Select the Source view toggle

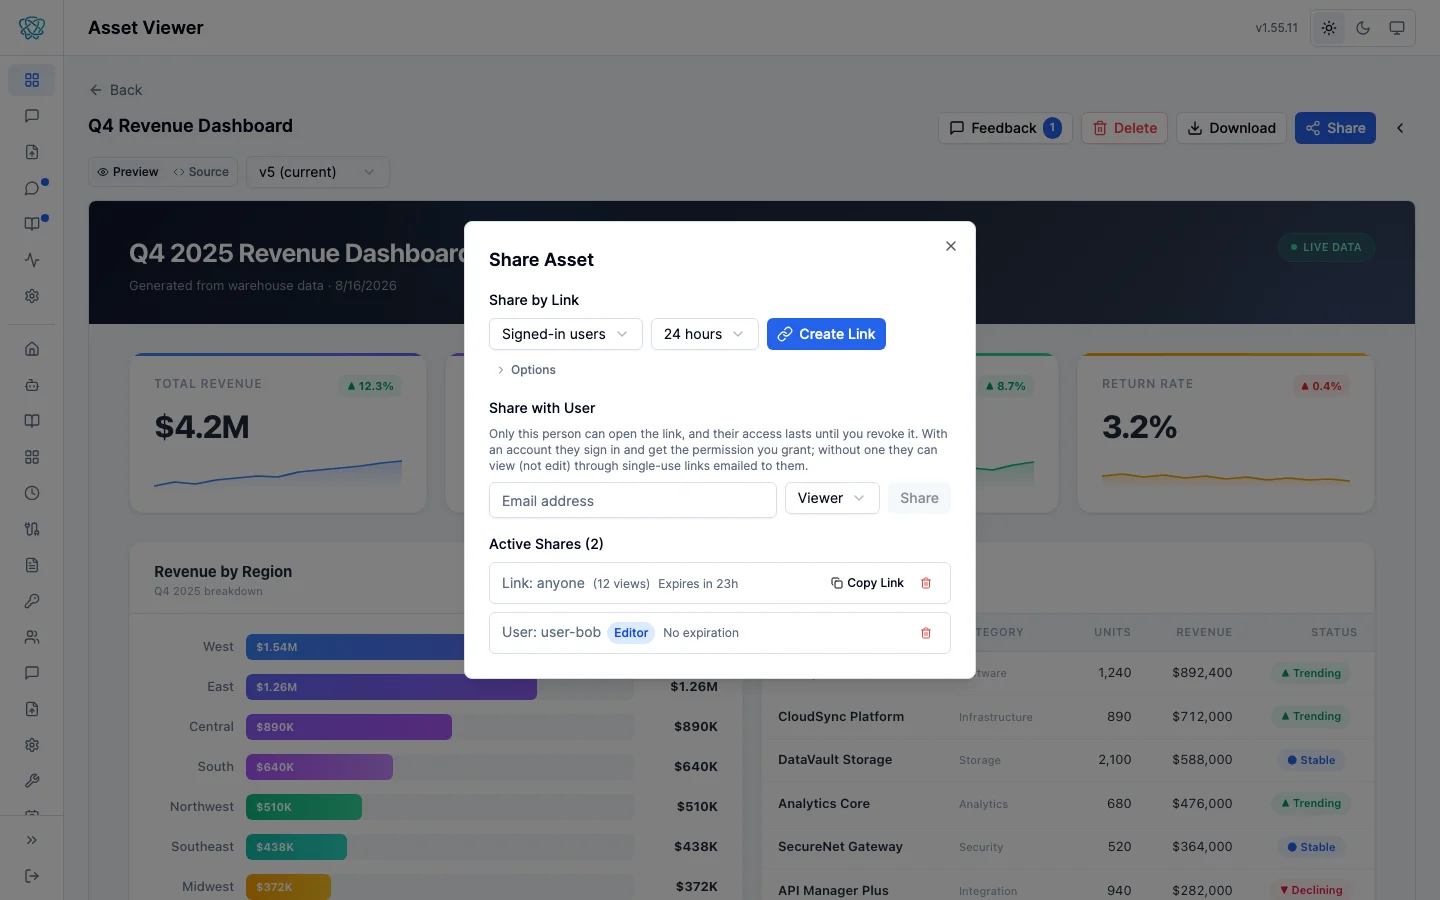click(201, 172)
